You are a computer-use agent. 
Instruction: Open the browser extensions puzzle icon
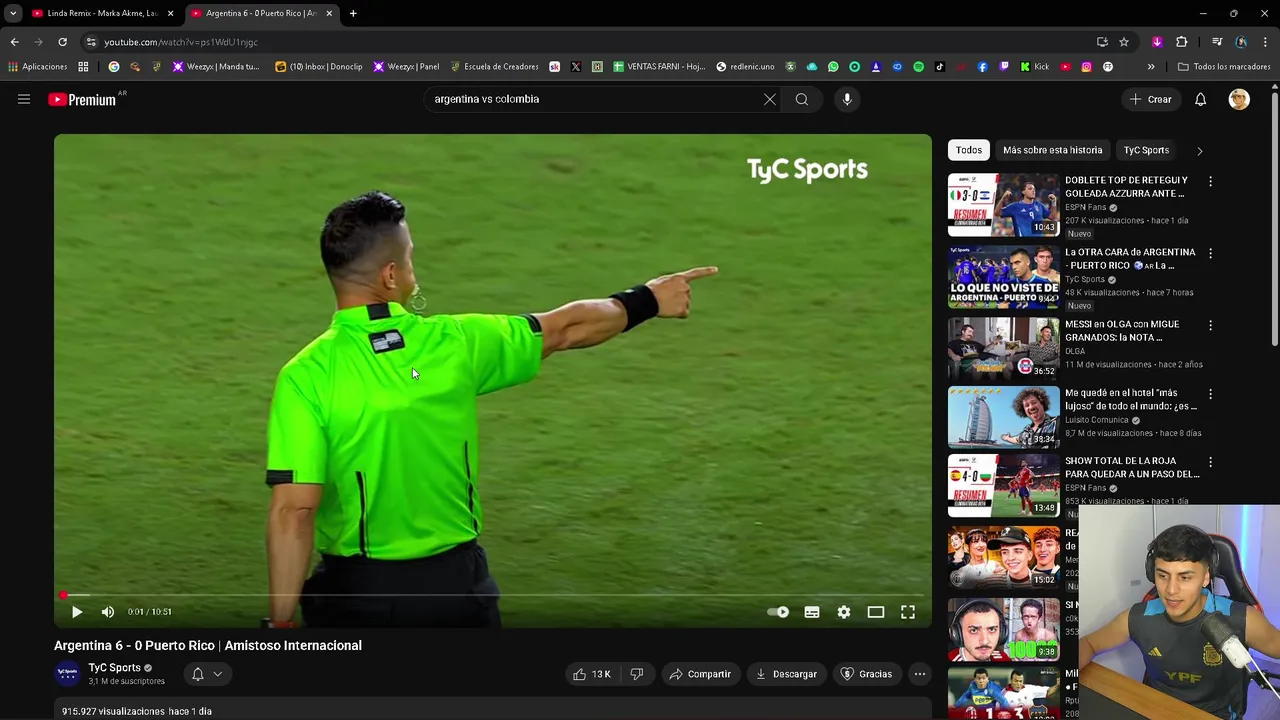click(x=1182, y=42)
